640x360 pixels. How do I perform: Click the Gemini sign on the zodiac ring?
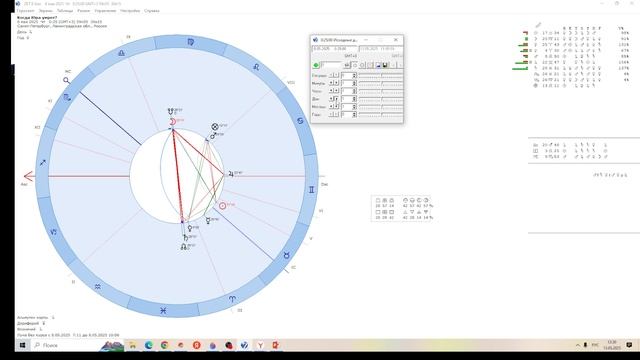pos(311,189)
